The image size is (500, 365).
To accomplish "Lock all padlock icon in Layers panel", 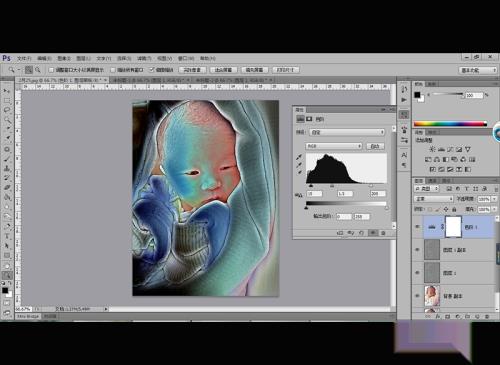I will 454,209.
